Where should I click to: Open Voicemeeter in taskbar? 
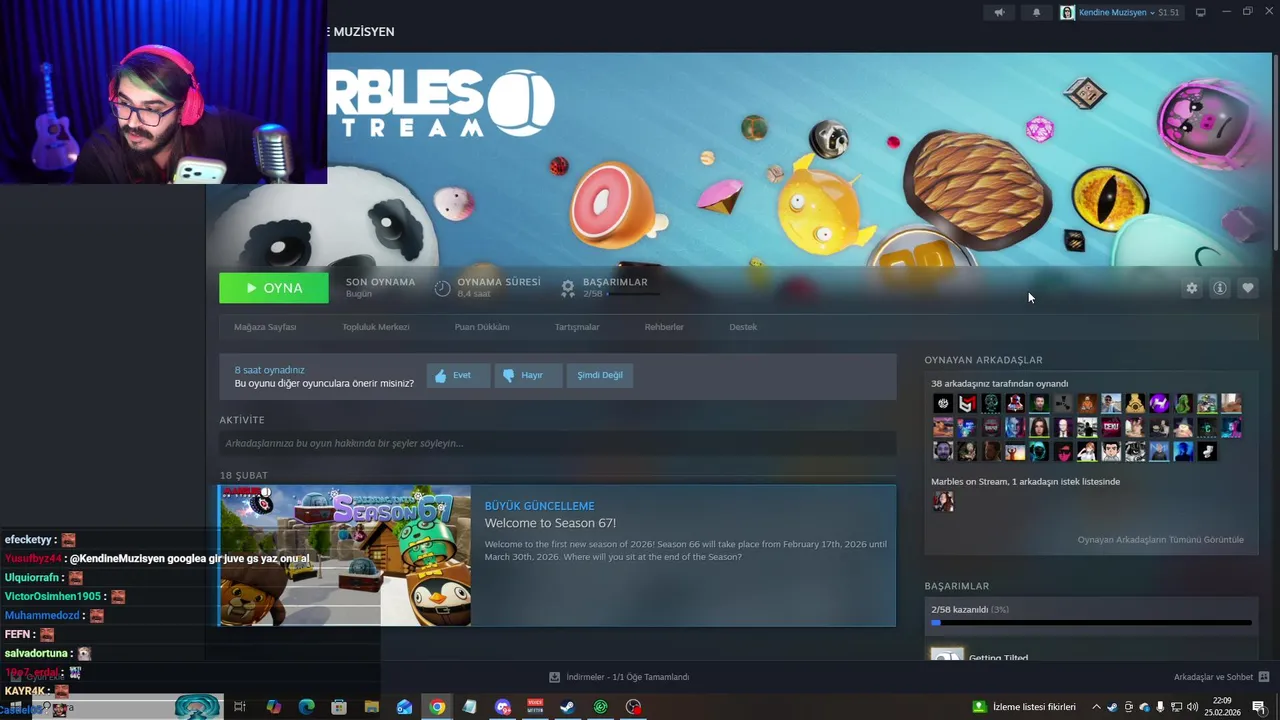(535, 707)
